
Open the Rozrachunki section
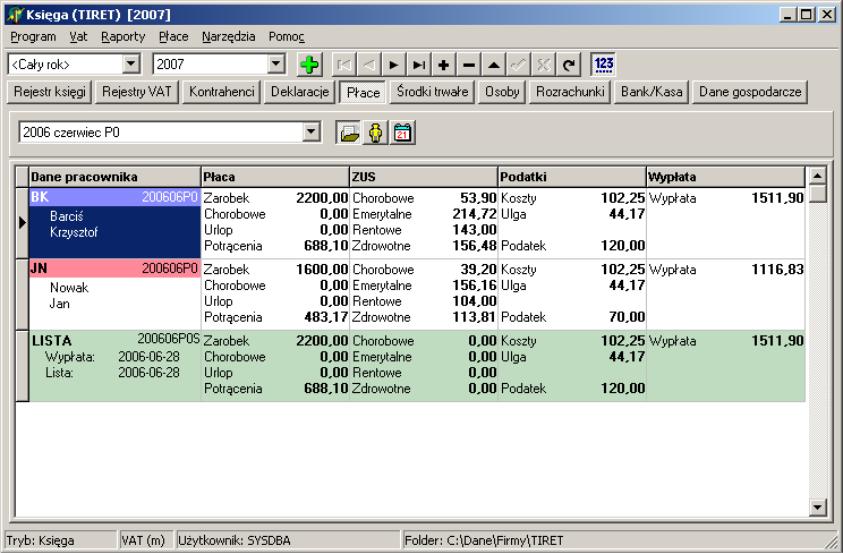point(570,92)
